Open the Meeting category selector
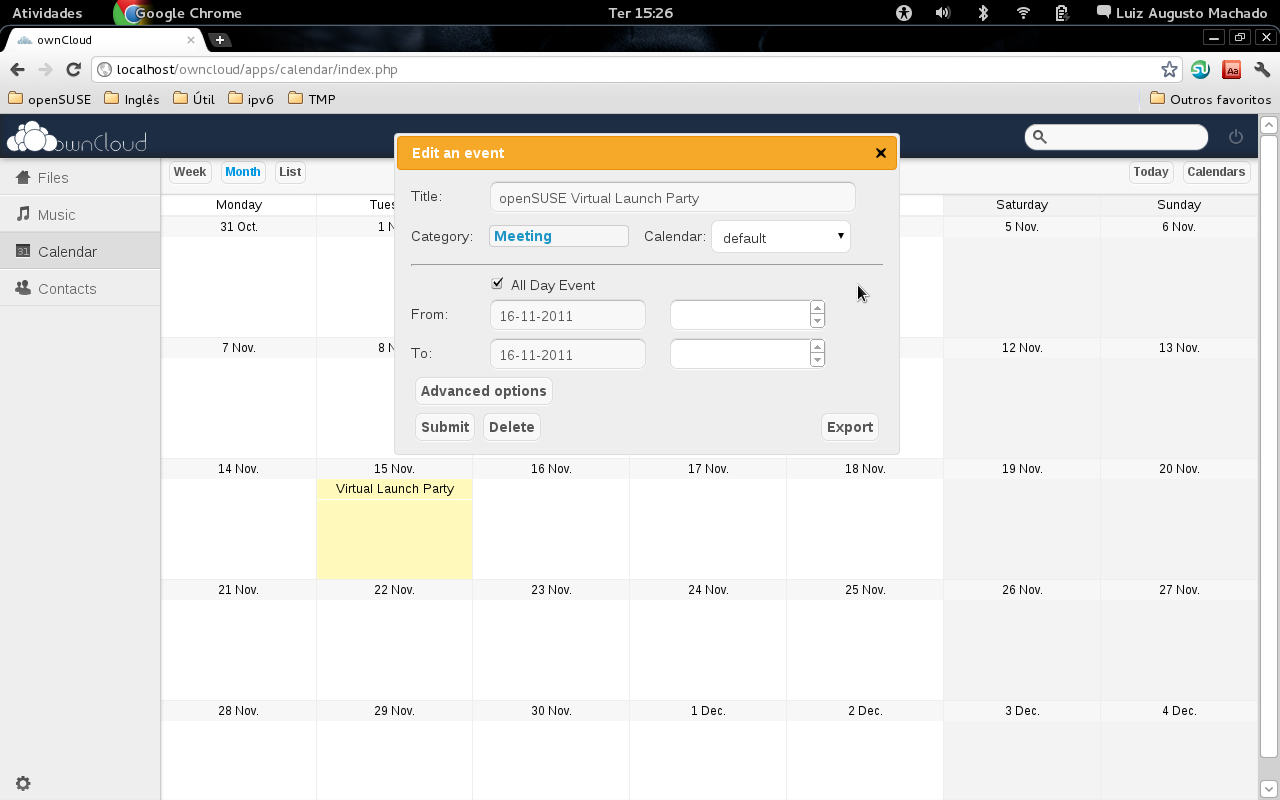The height and width of the screenshot is (800, 1280). 558,236
